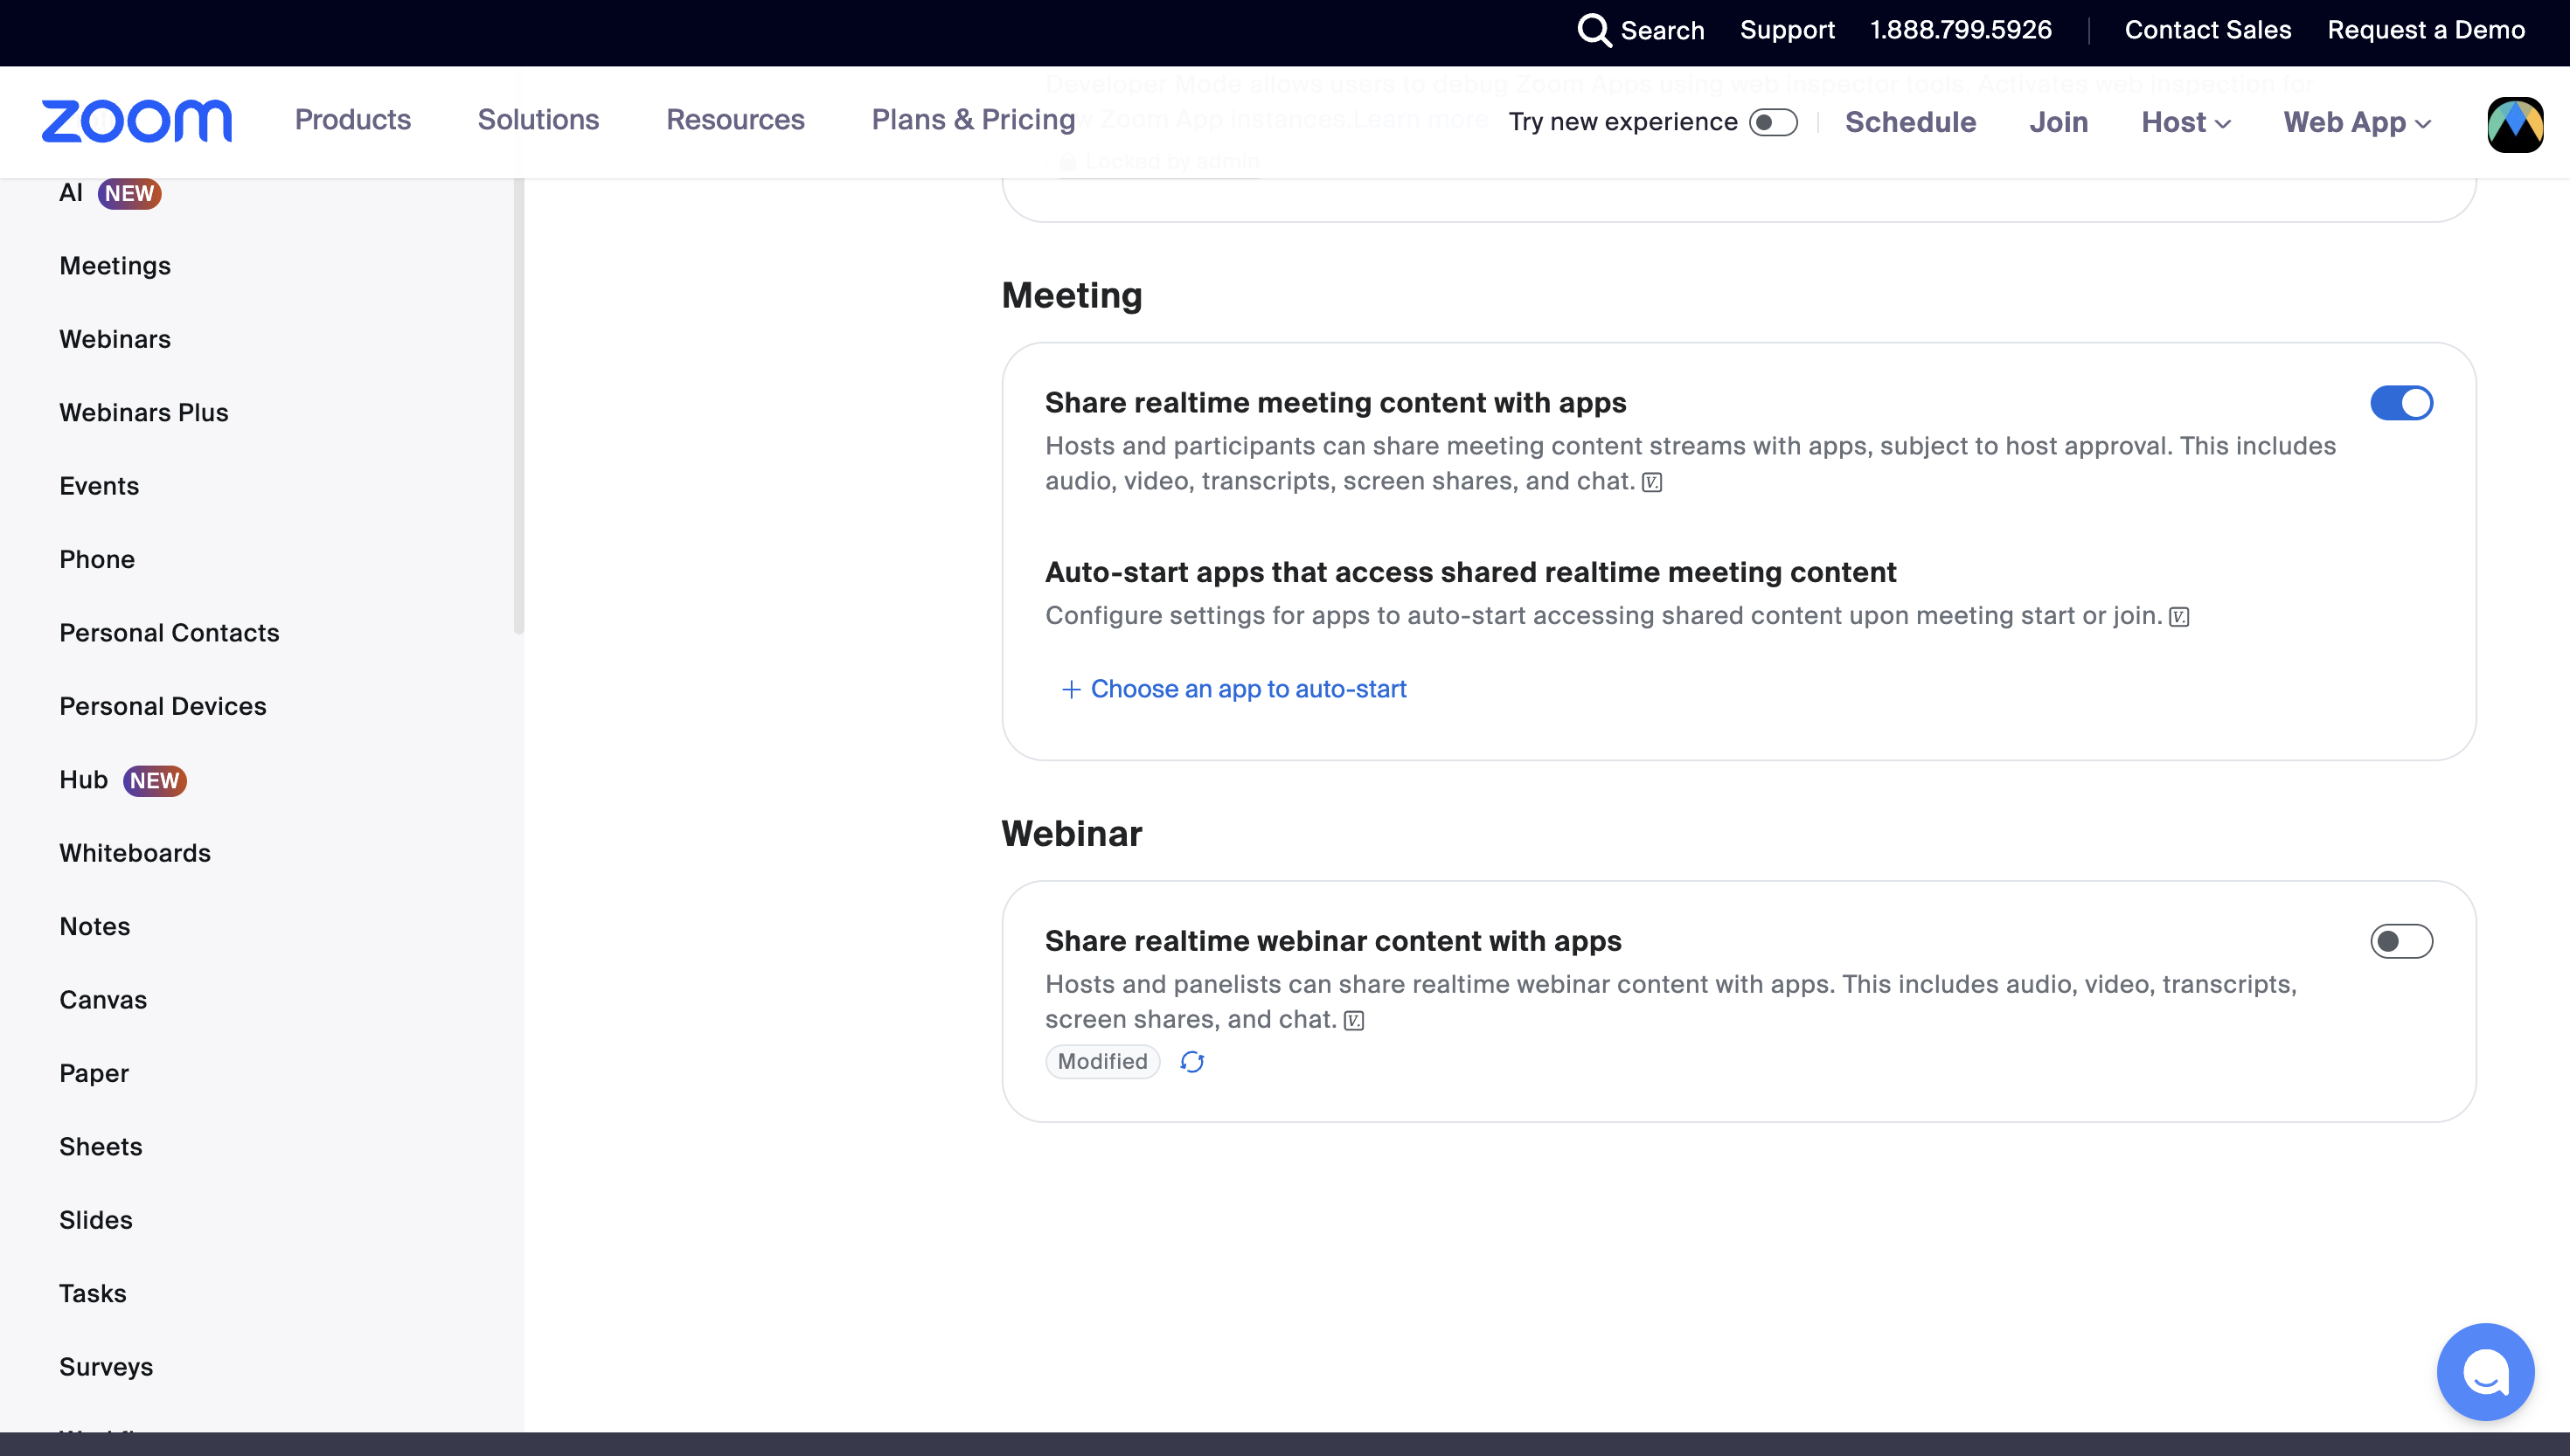Toggle Try new experience switch
Image resolution: width=2570 pixels, height=1456 pixels.
[1773, 122]
